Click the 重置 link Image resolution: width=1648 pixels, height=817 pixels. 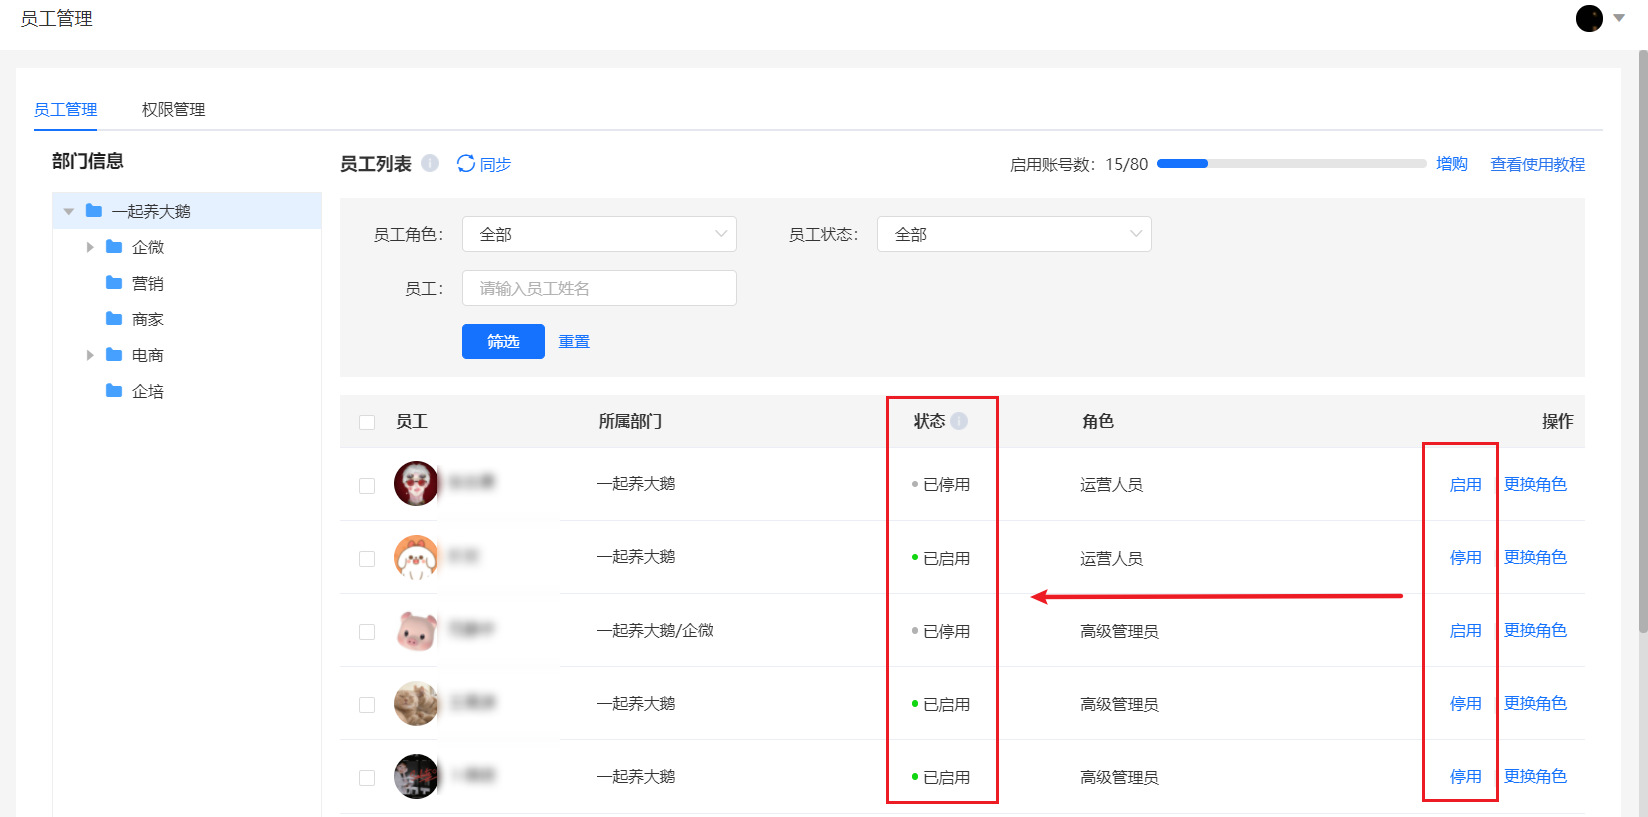574,341
